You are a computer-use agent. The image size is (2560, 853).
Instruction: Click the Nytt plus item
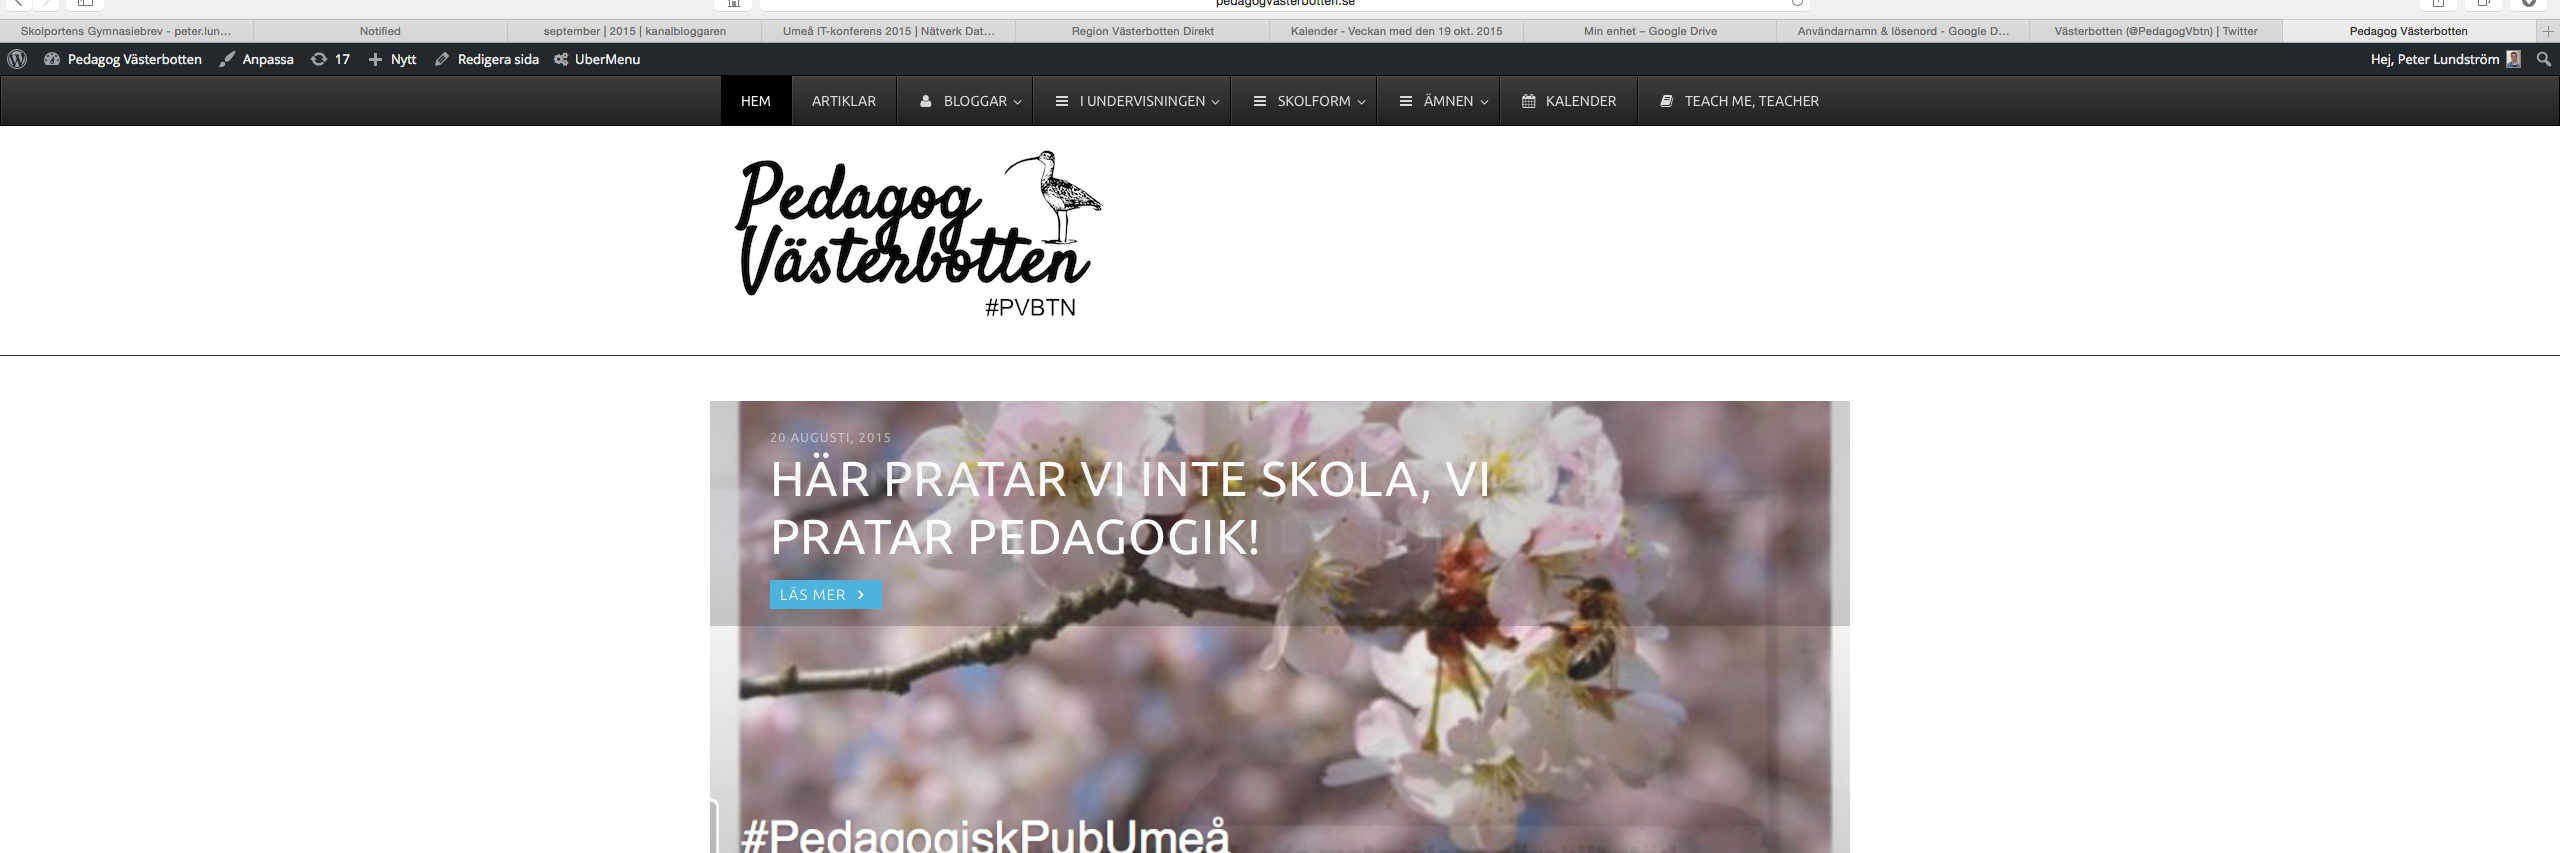pyautogui.click(x=392, y=59)
